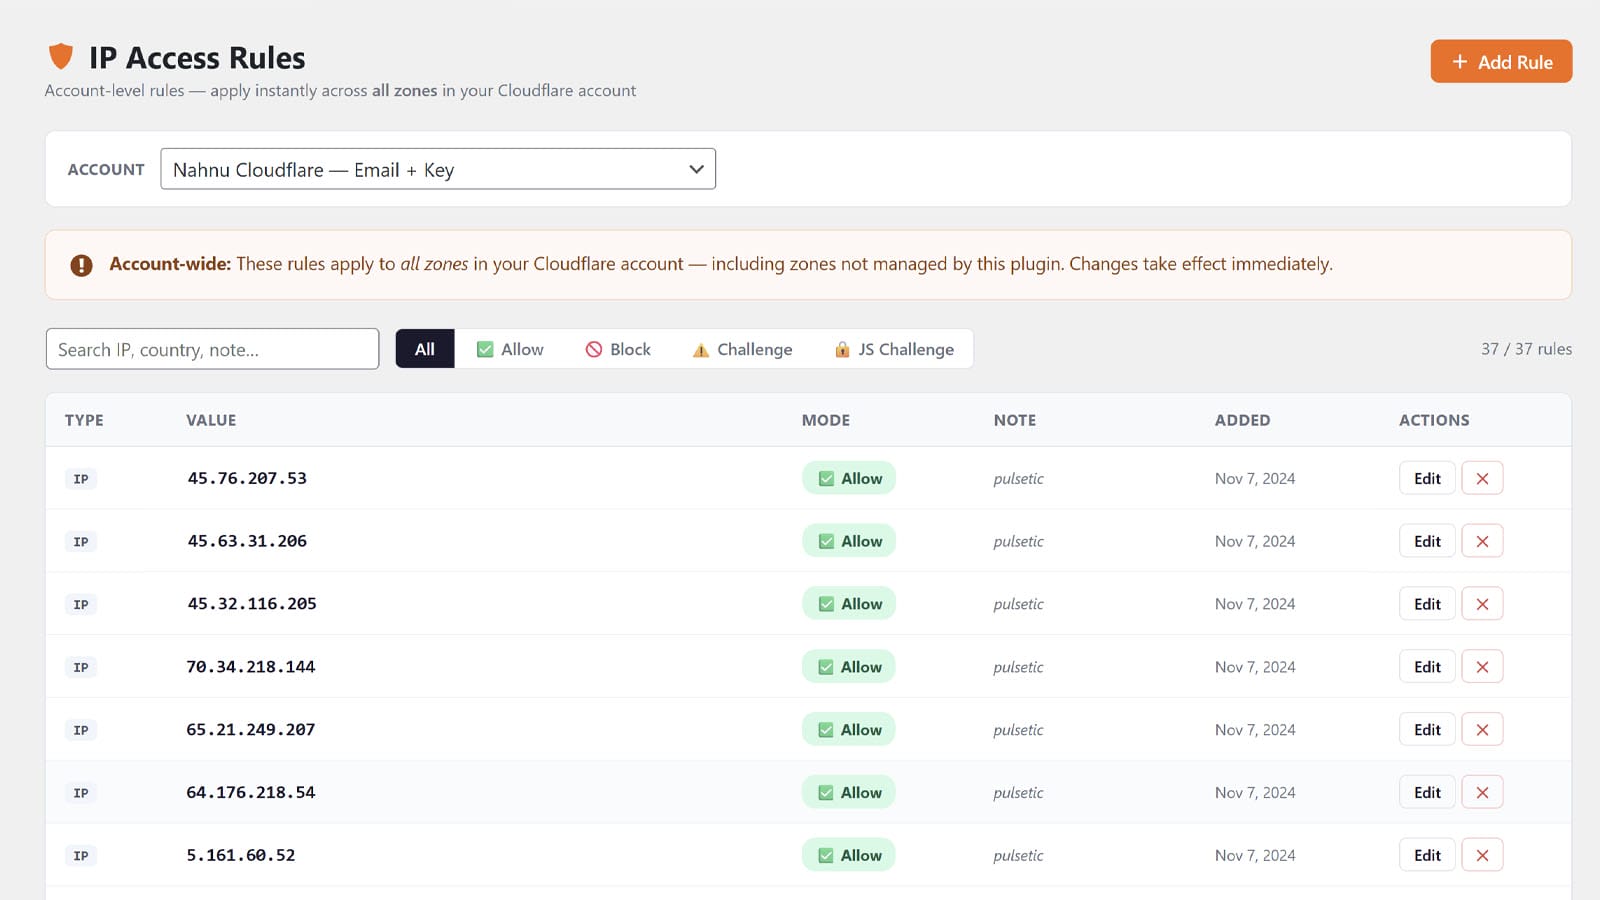Filter rules by Allow mode

[x=510, y=349]
